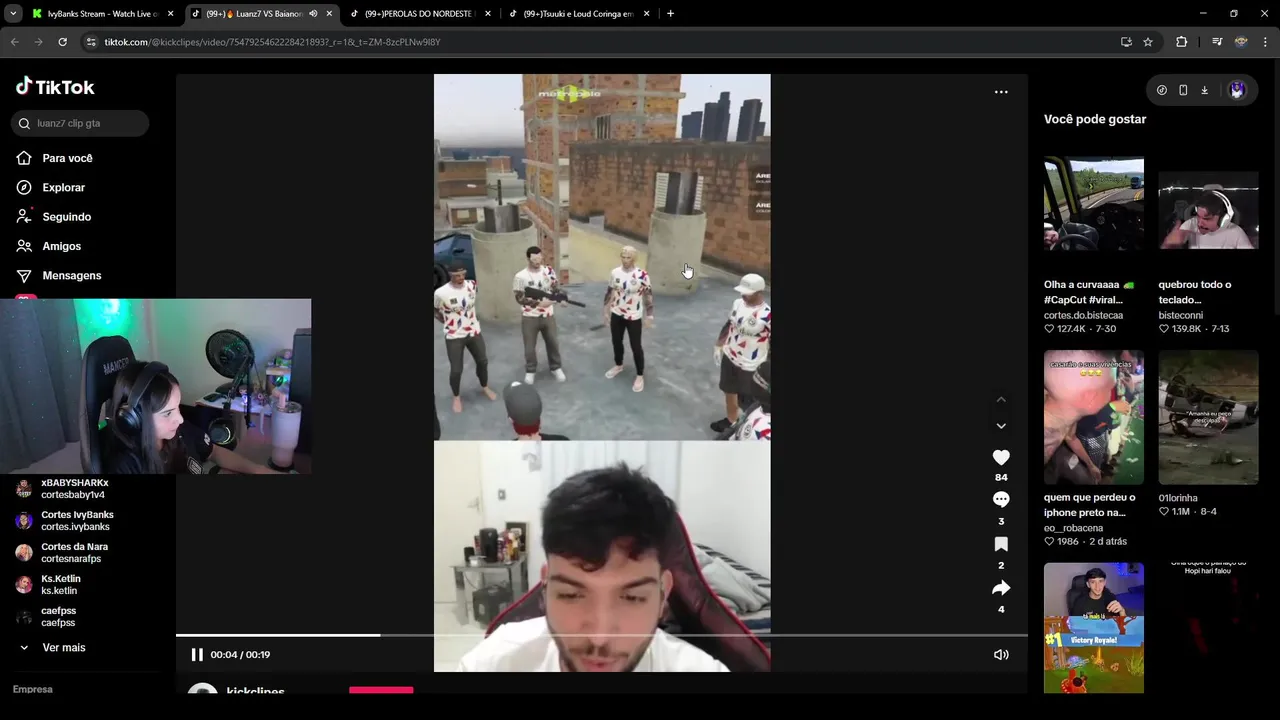Image resolution: width=1280 pixels, height=720 pixels.
Task: Click the browser forward arrow
Action: coord(38,42)
